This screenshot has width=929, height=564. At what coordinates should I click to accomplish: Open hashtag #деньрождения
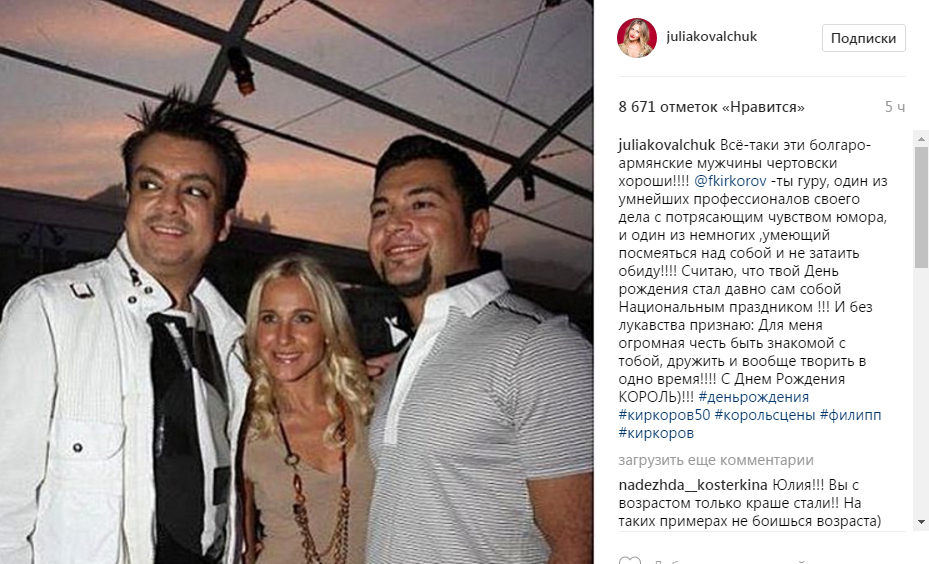(754, 397)
